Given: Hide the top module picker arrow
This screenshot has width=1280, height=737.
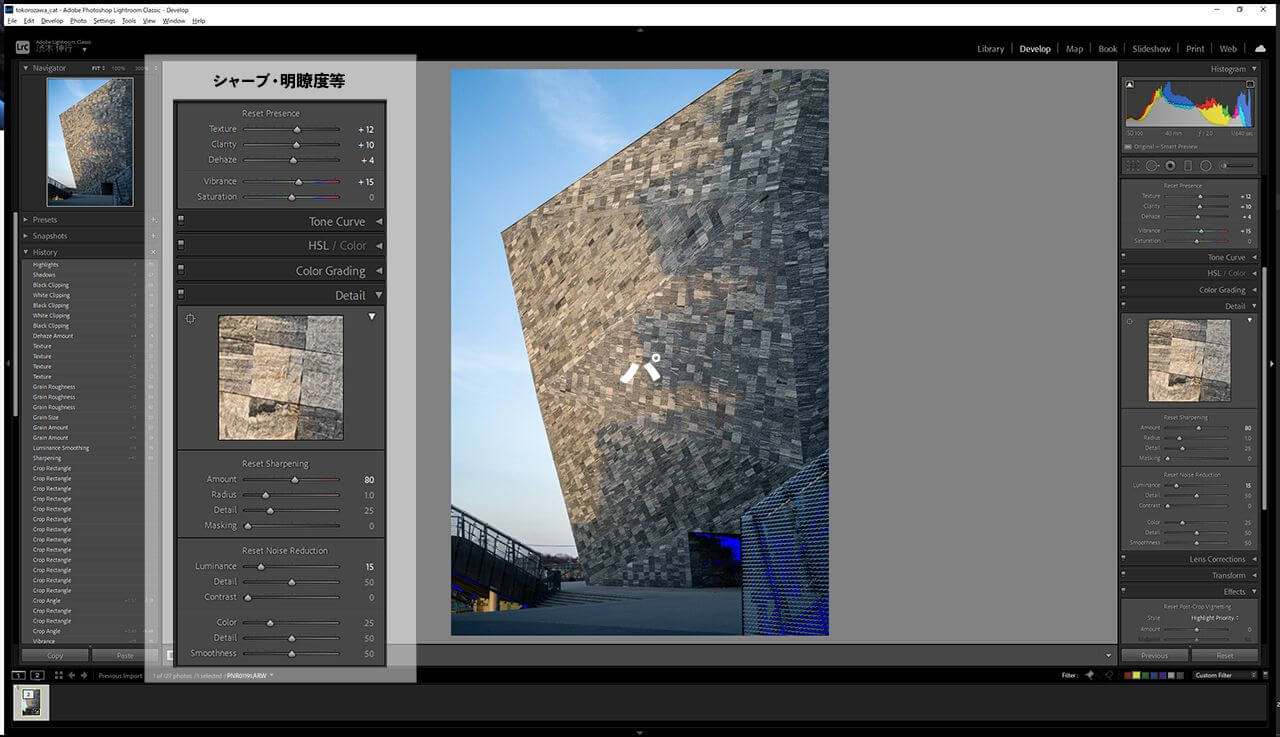Looking at the screenshot, I should (640, 31).
